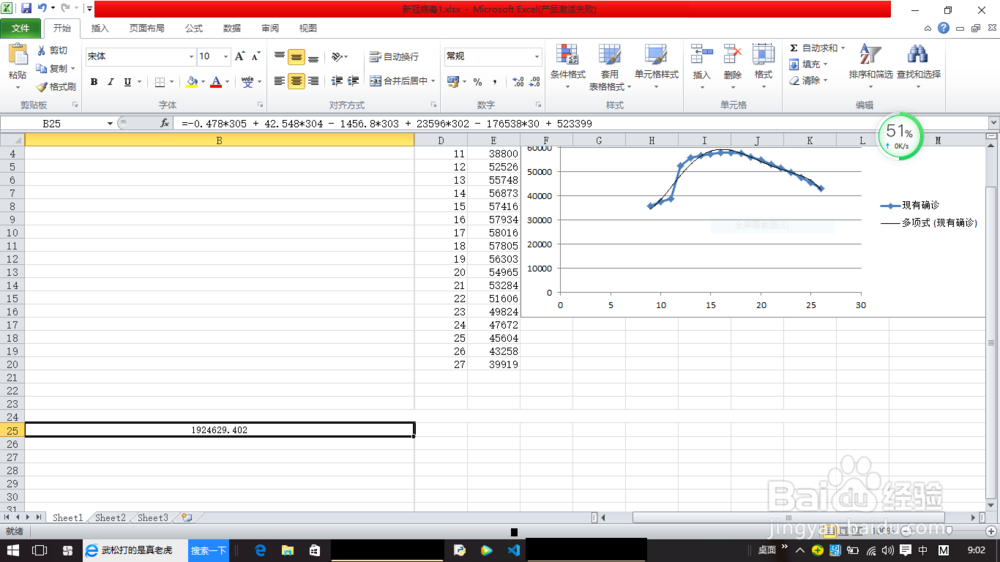Click the Undo arrow icon
Viewport: 1000px width, 562px height.
(42, 8)
